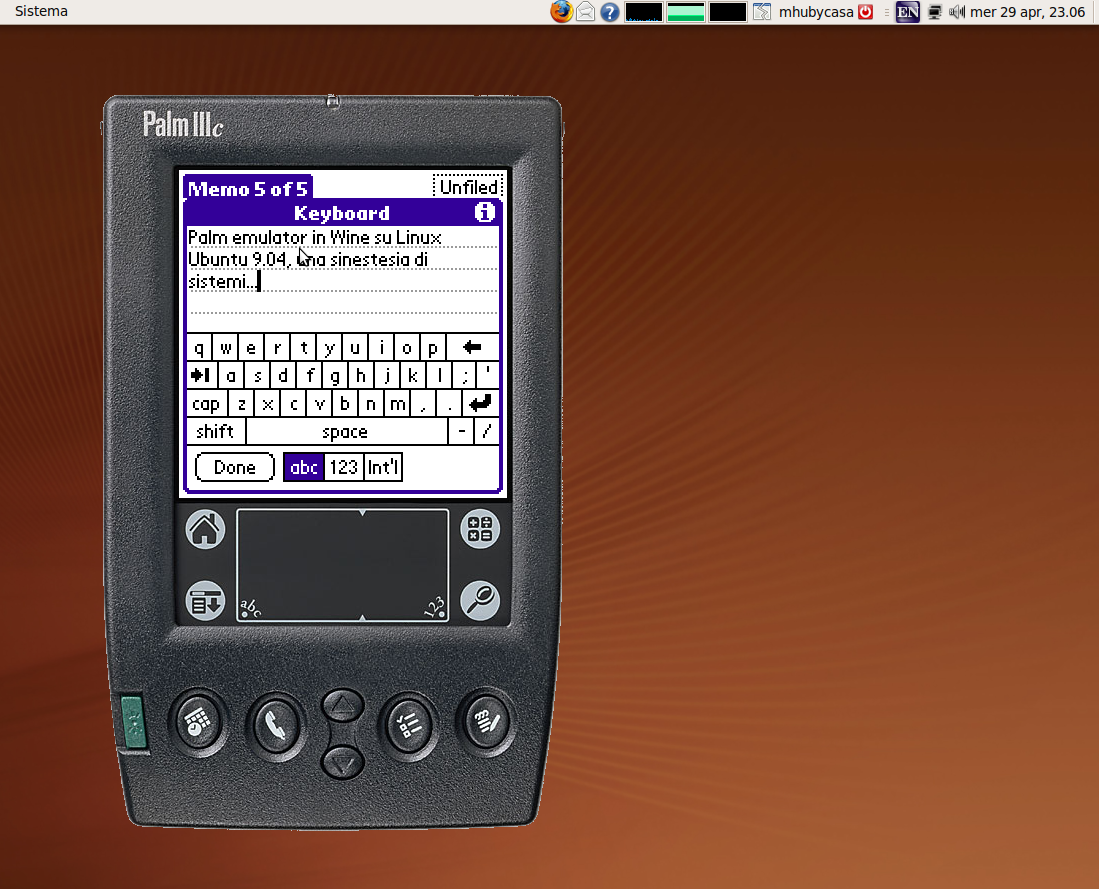The width and height of the screenshot is (1099, 889).
Task: Open the Unfiled category dropdown
Action: [x=468, y=186]
